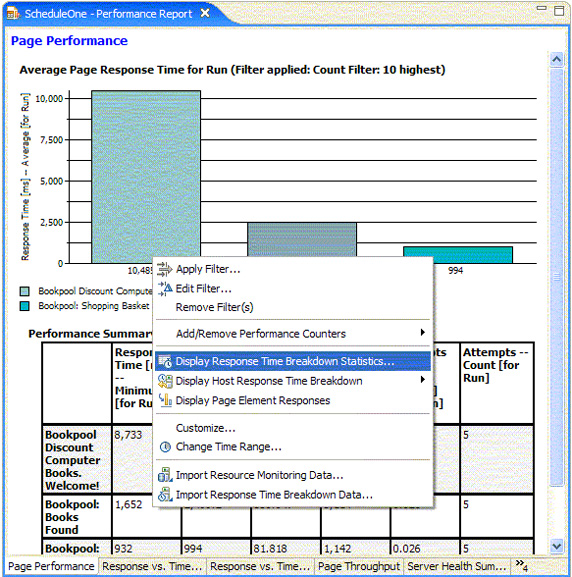Click the Change Time Range clock icon
Screen dimensions: 572x577
click(165, 447)
